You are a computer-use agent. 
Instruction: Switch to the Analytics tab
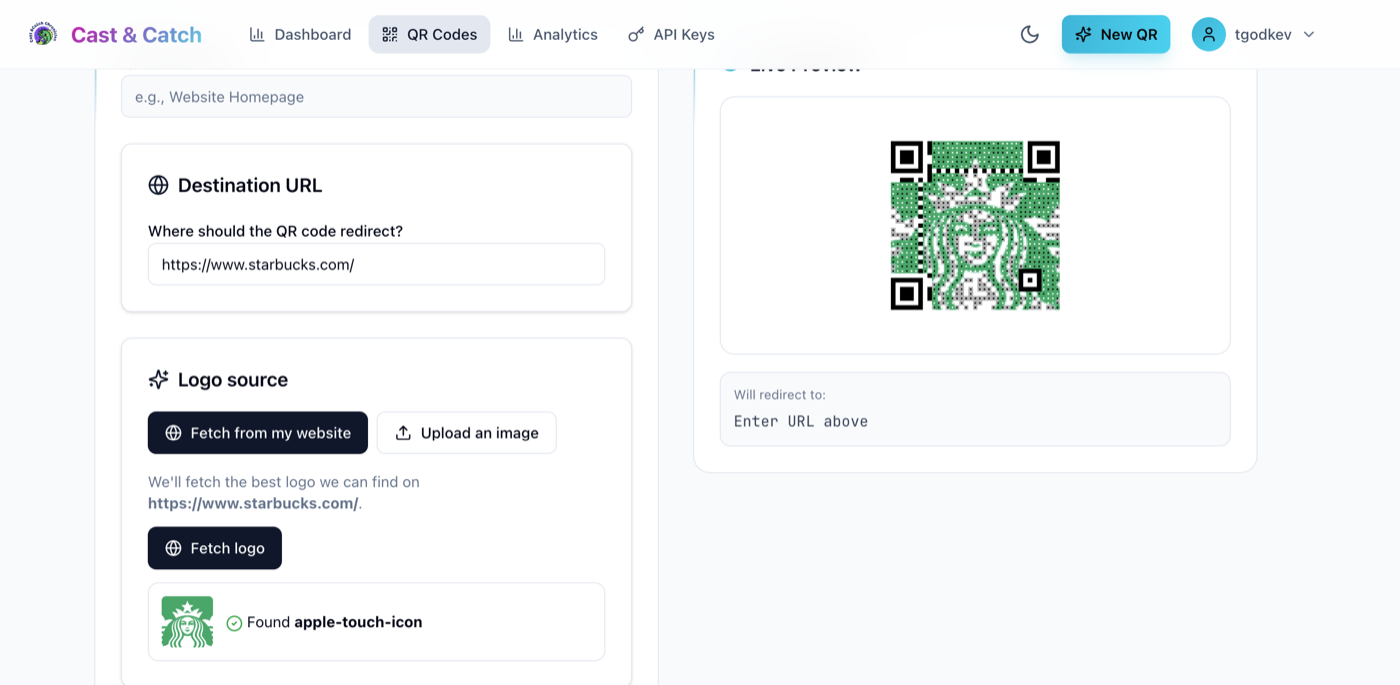pyautogui.click(x=552, y=34)
